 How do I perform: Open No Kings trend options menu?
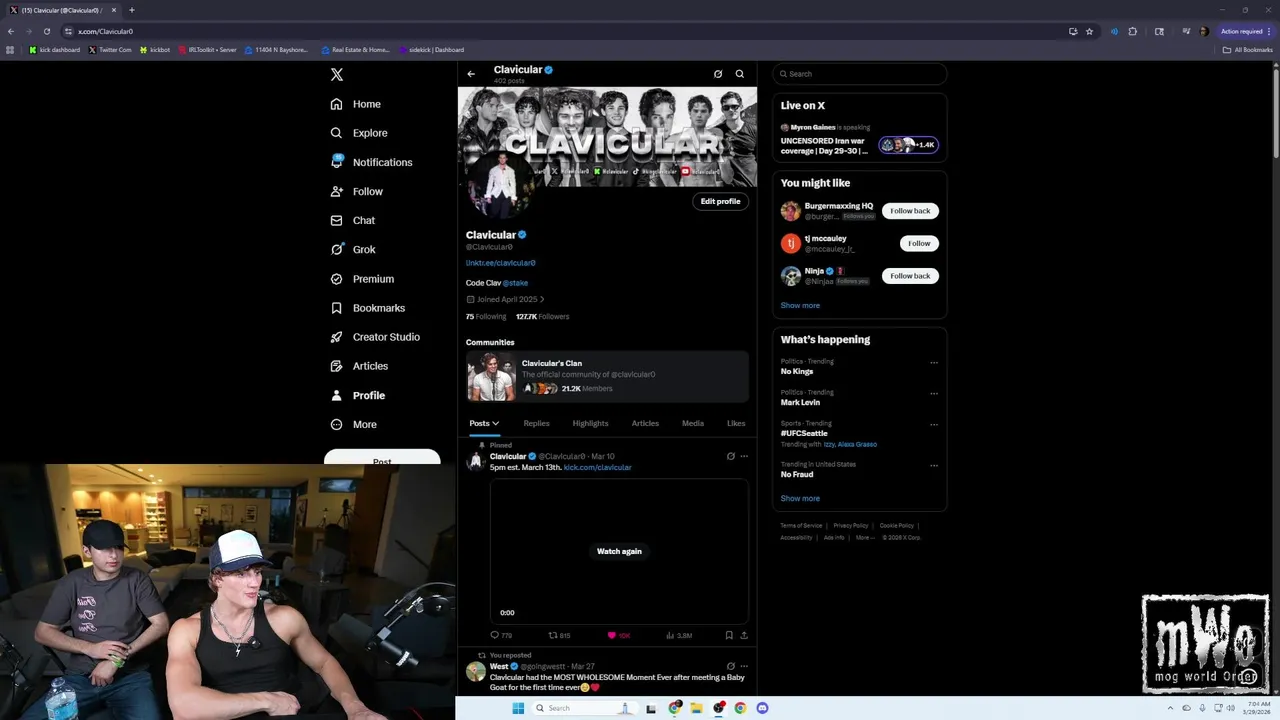pyautogui.click(x=934, y=363)
